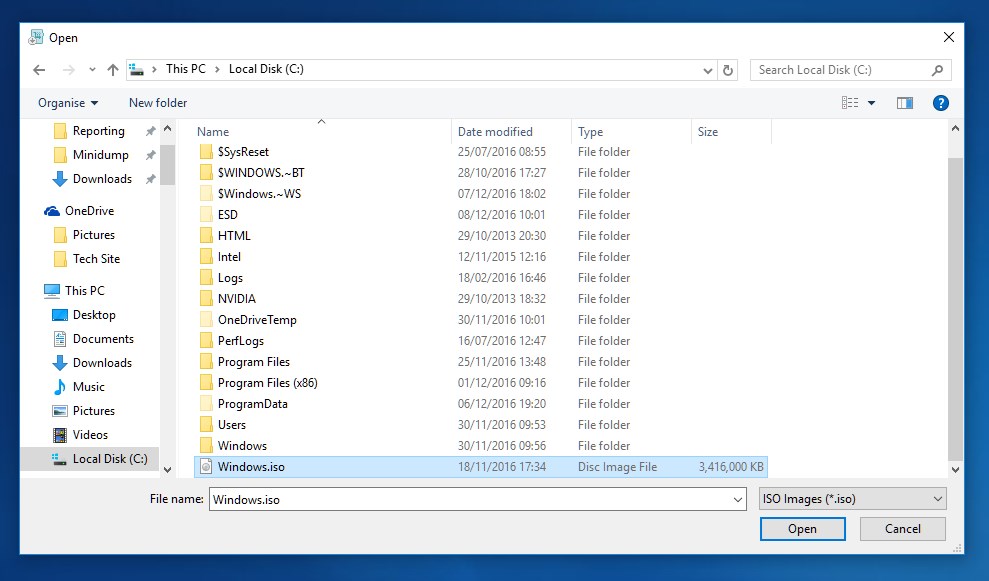Select the Intel folder icon
This screenshot has height=581, width=989.
point(206,257)
